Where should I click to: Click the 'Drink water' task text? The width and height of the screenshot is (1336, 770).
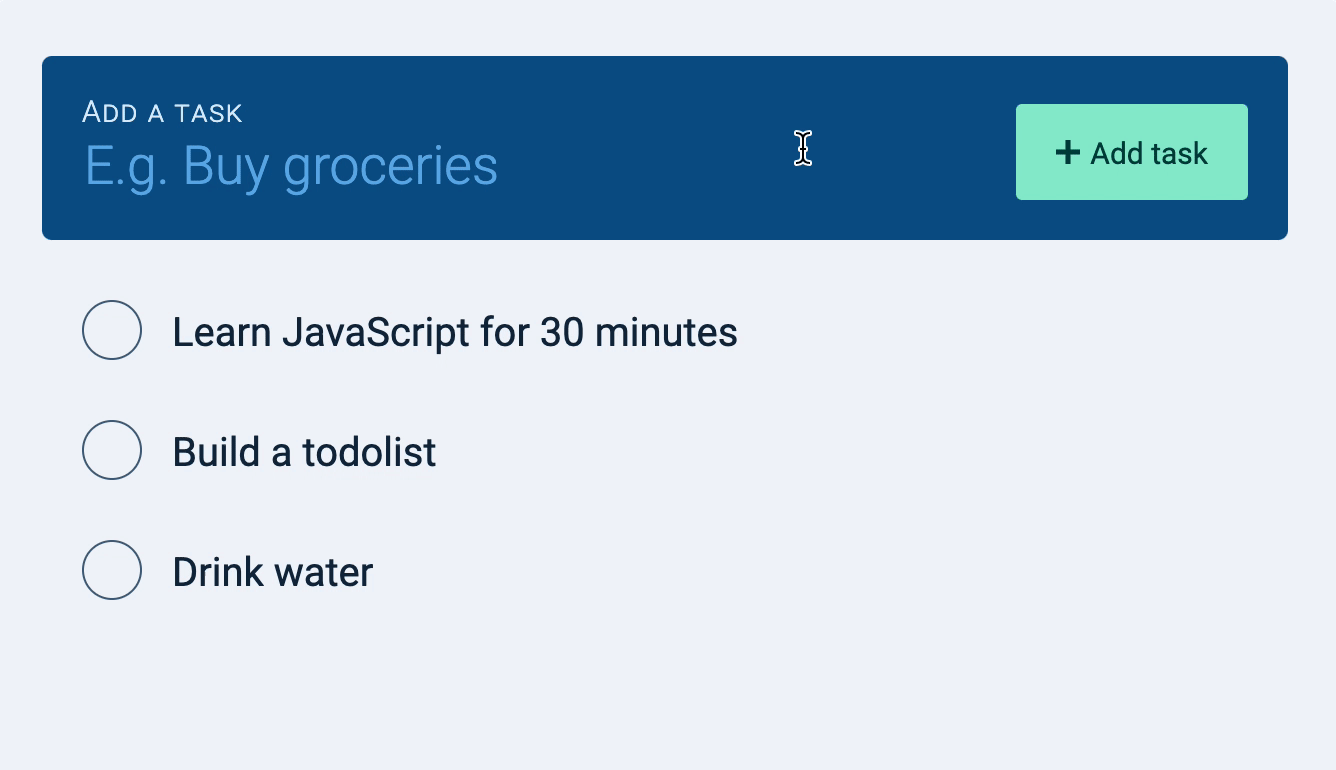point(272,572)
